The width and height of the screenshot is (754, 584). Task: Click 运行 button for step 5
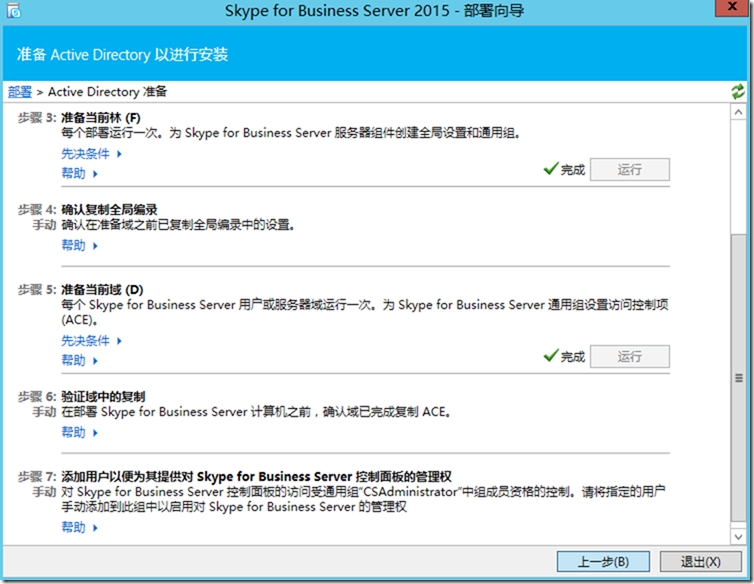pos(629,356)
